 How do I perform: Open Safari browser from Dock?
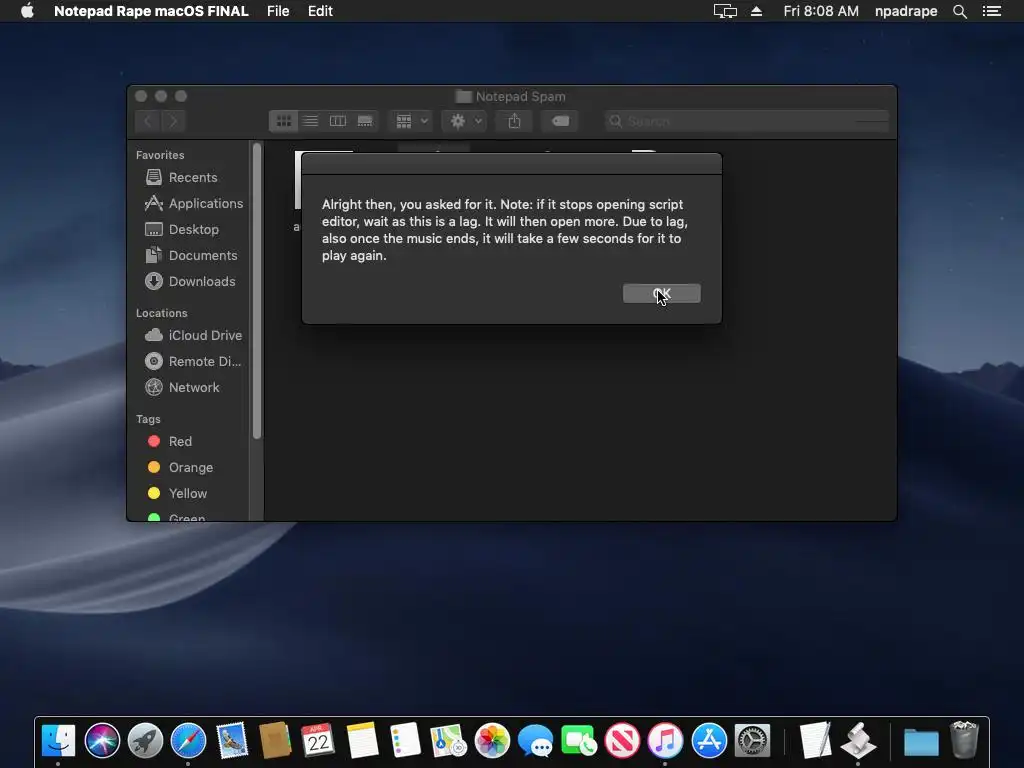pos(188,741)
